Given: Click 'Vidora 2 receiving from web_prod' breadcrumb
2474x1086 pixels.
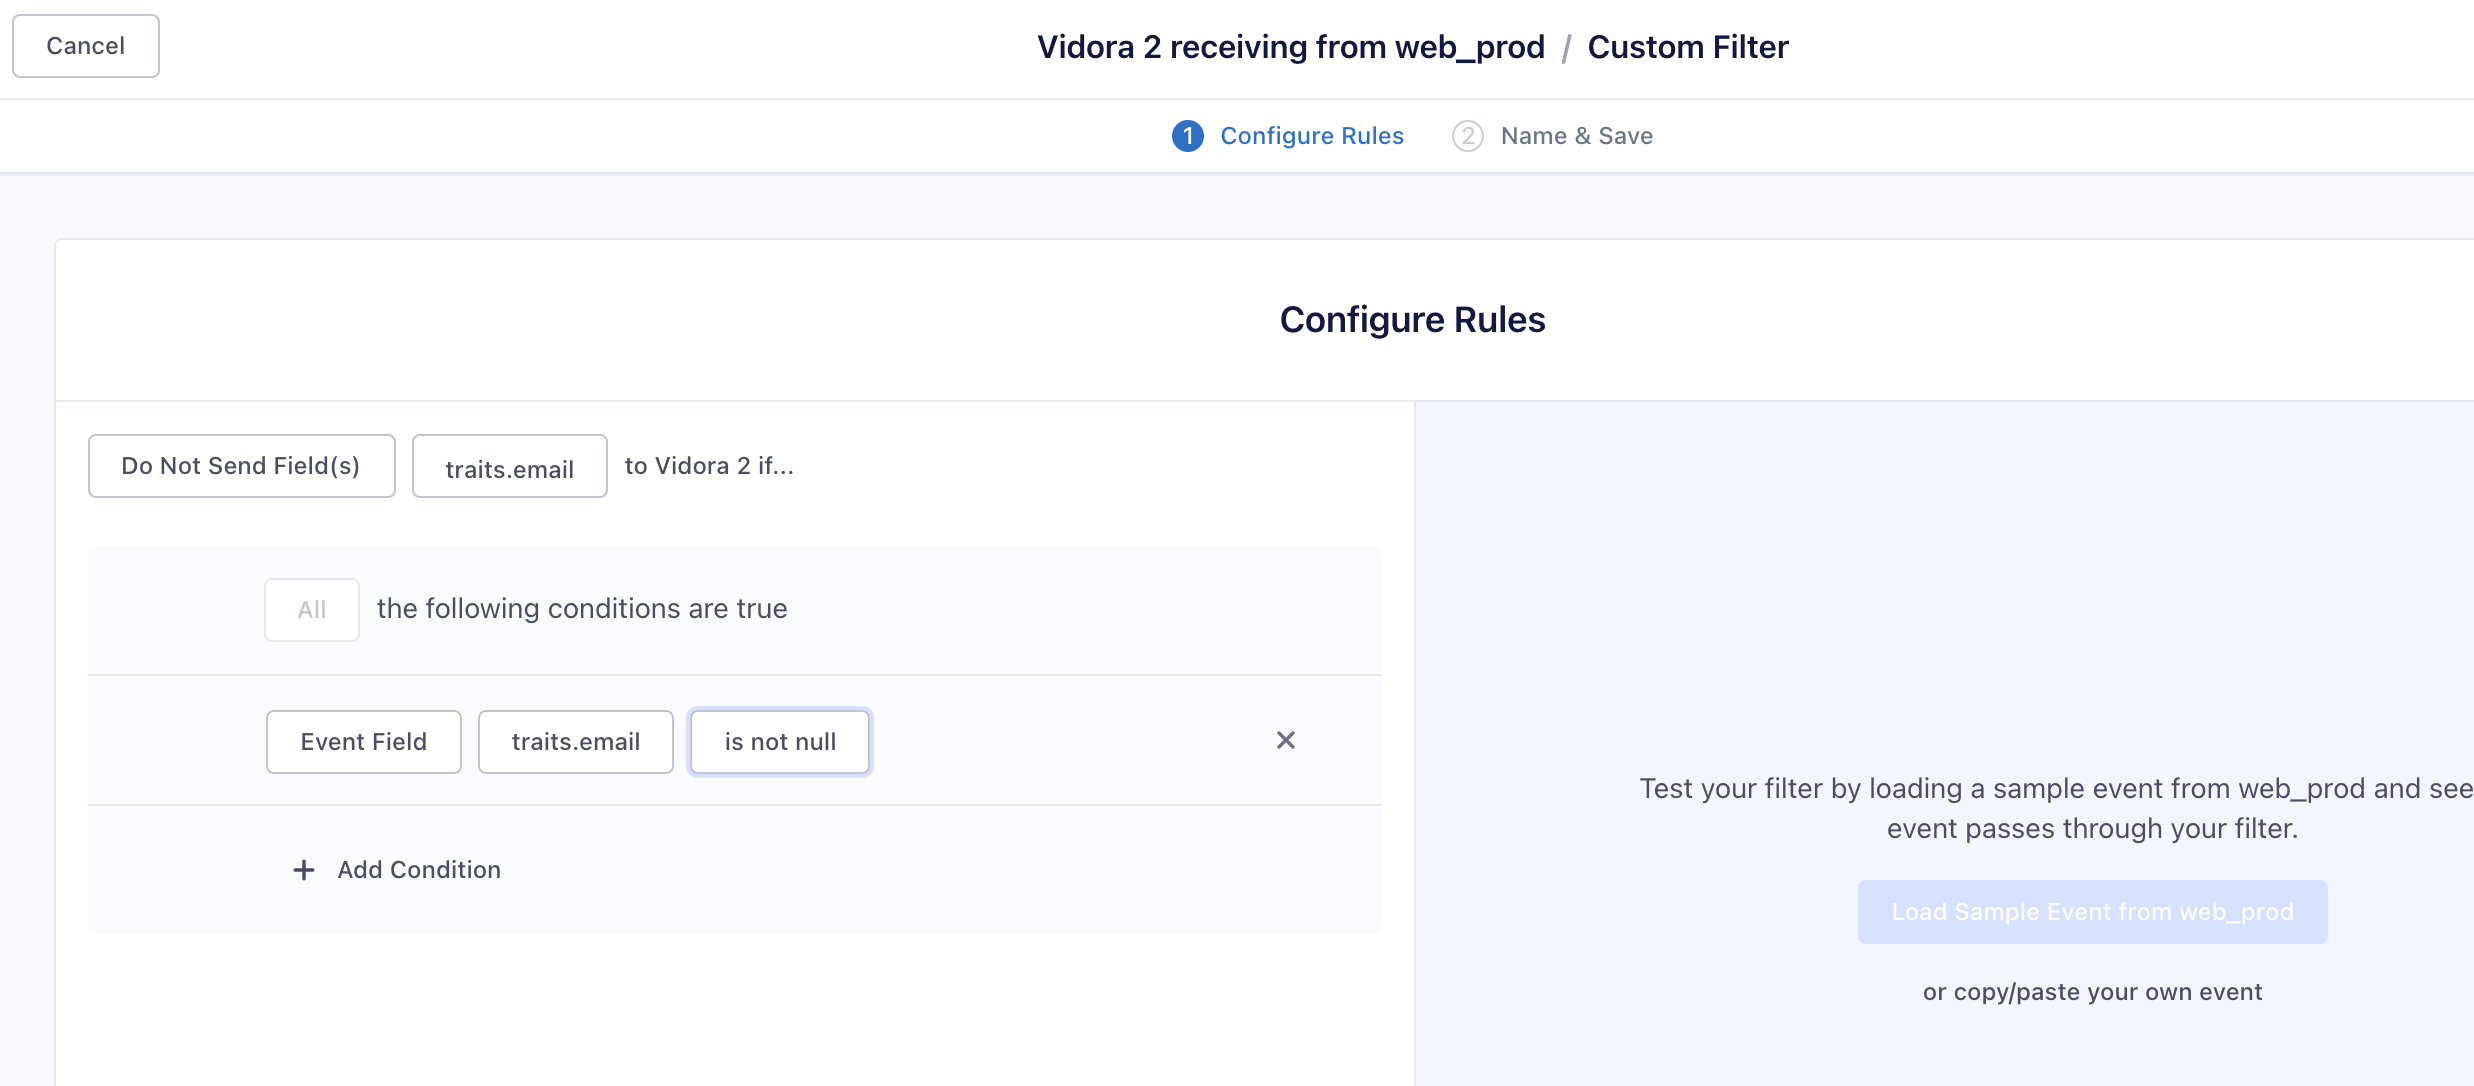Looking at the screenshot, I should point(1291,47).
